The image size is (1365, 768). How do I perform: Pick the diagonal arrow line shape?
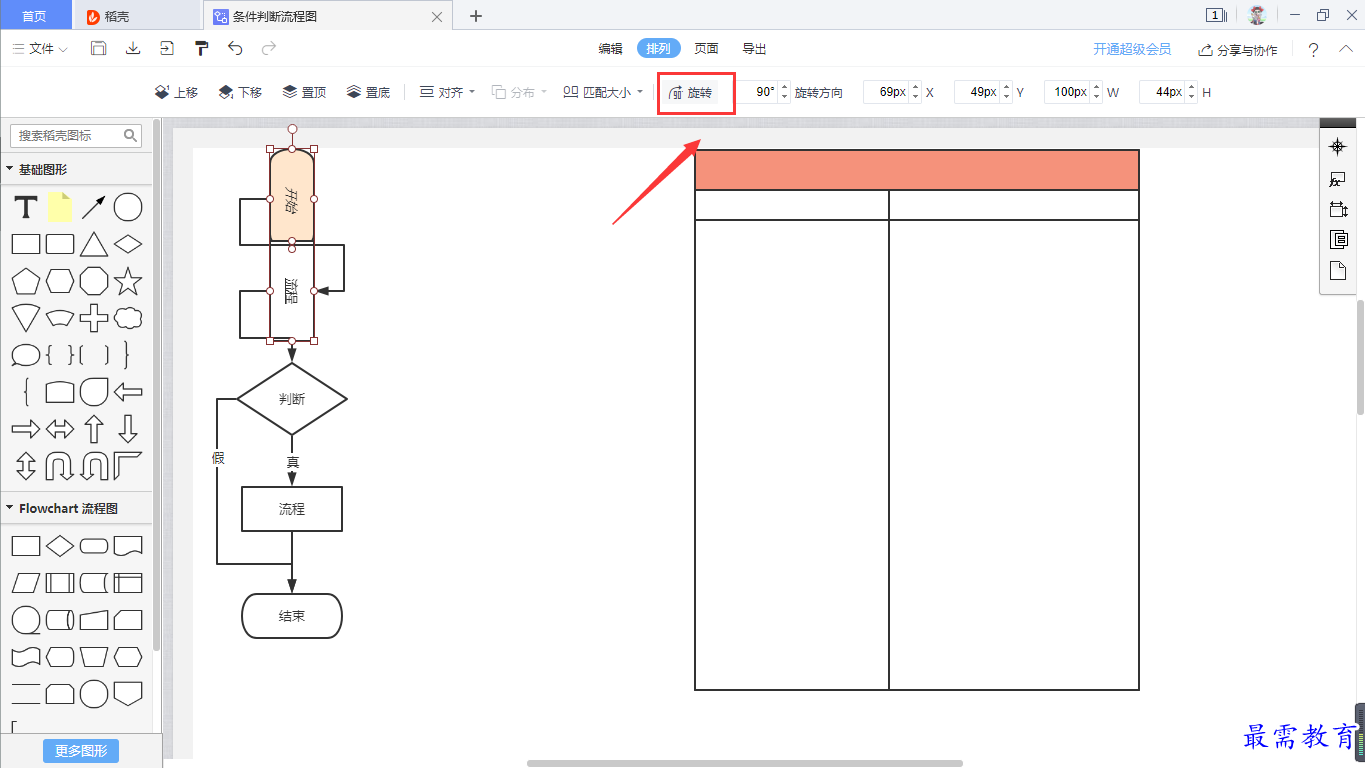tap(94, 208)
